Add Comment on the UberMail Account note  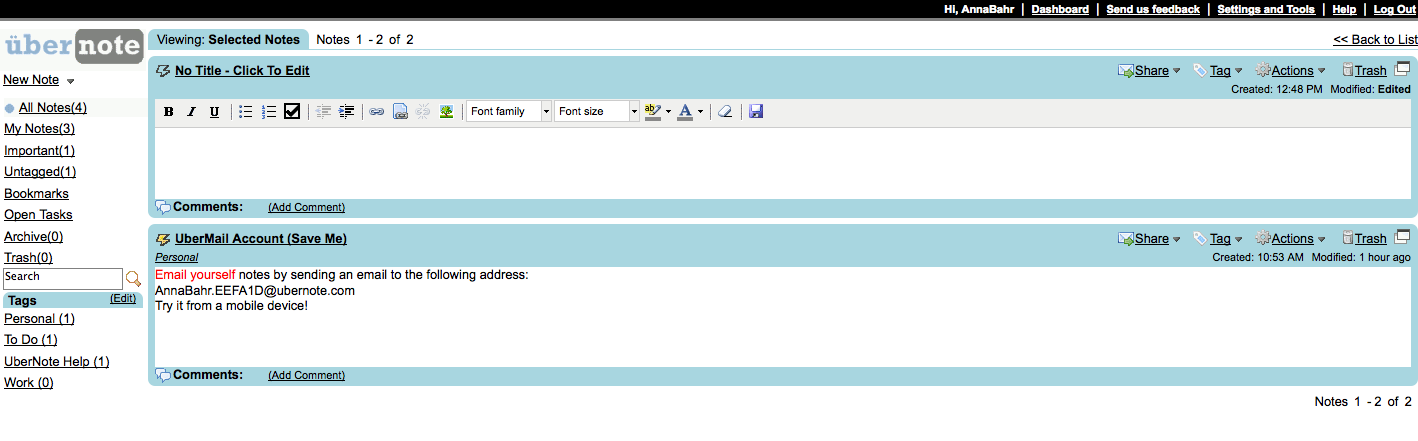coord(306,376)
